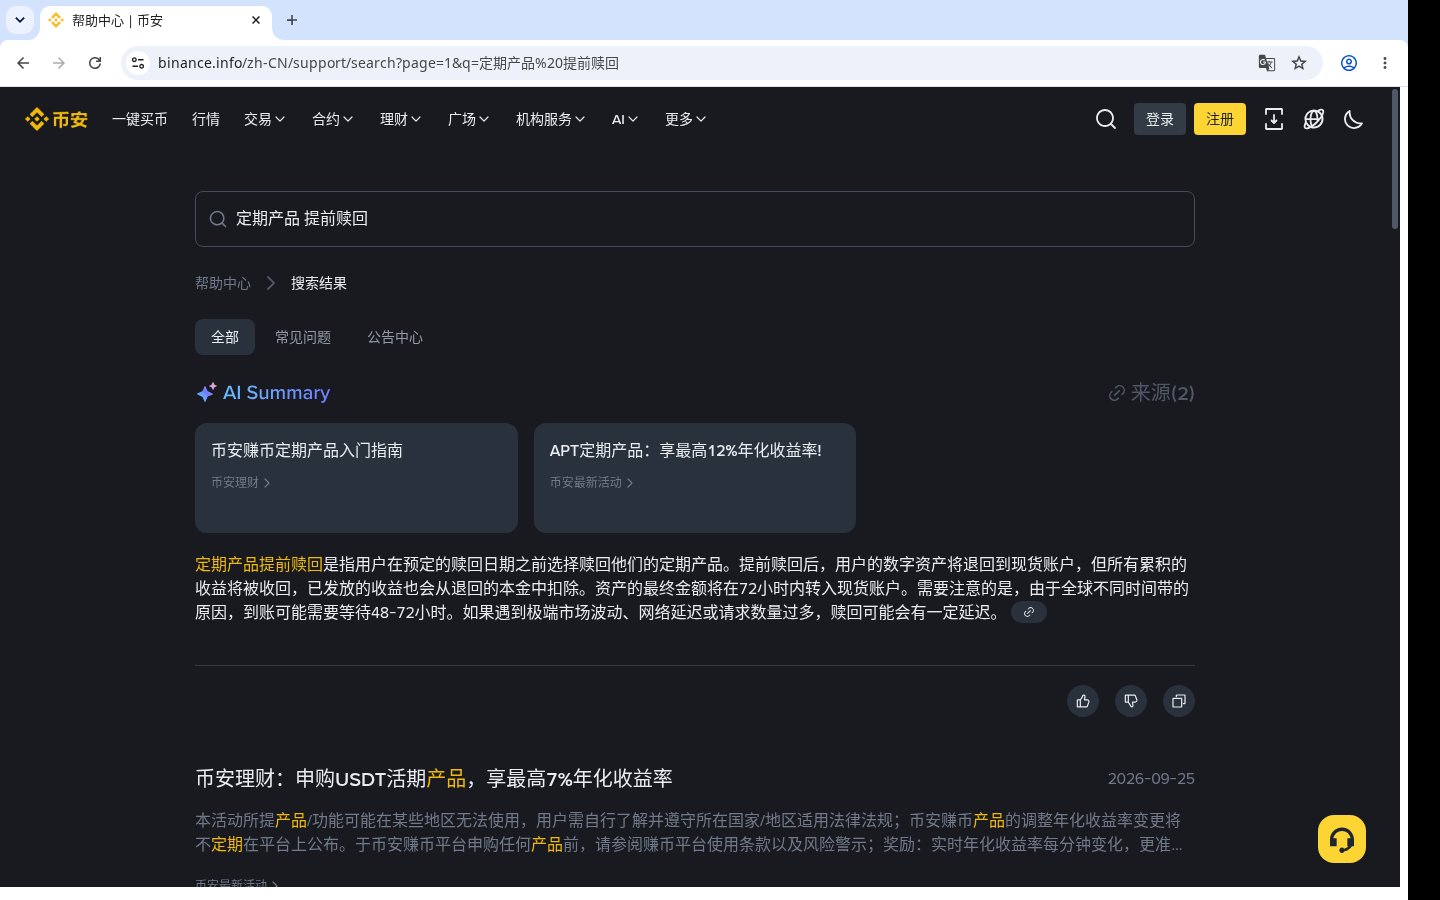
Task: Click the highlighted 定期产品提前赎回 text
Action: pos(259,564)
